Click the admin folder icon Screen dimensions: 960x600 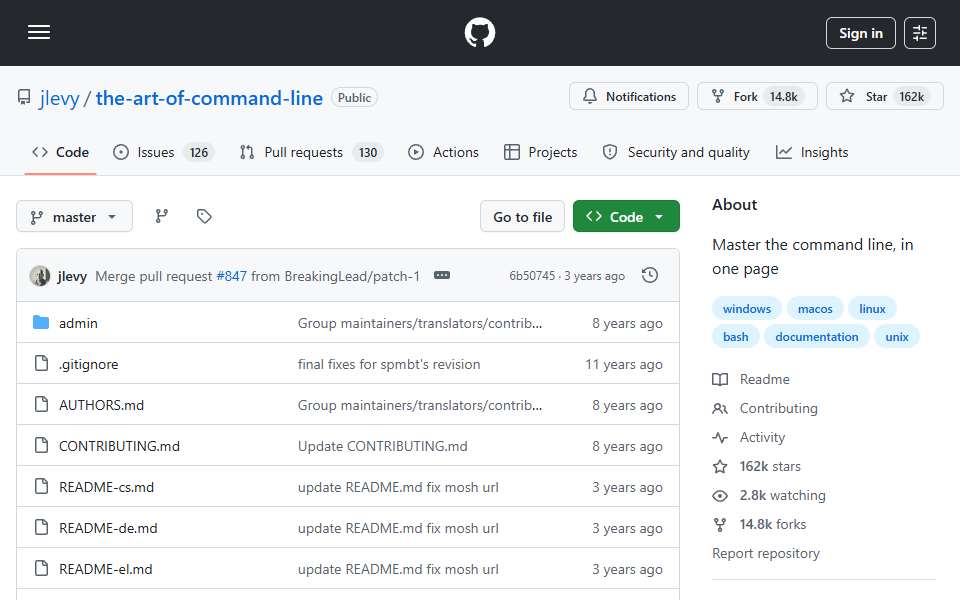(41, 322)
